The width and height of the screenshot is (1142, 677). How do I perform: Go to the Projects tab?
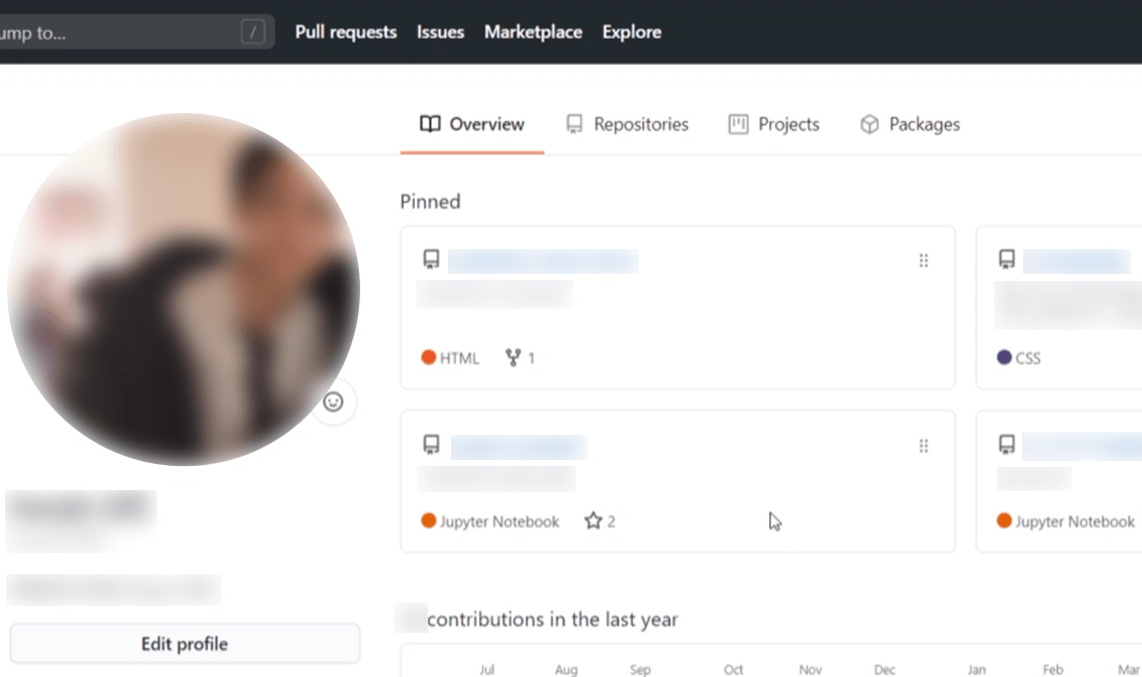click(774, 125)
